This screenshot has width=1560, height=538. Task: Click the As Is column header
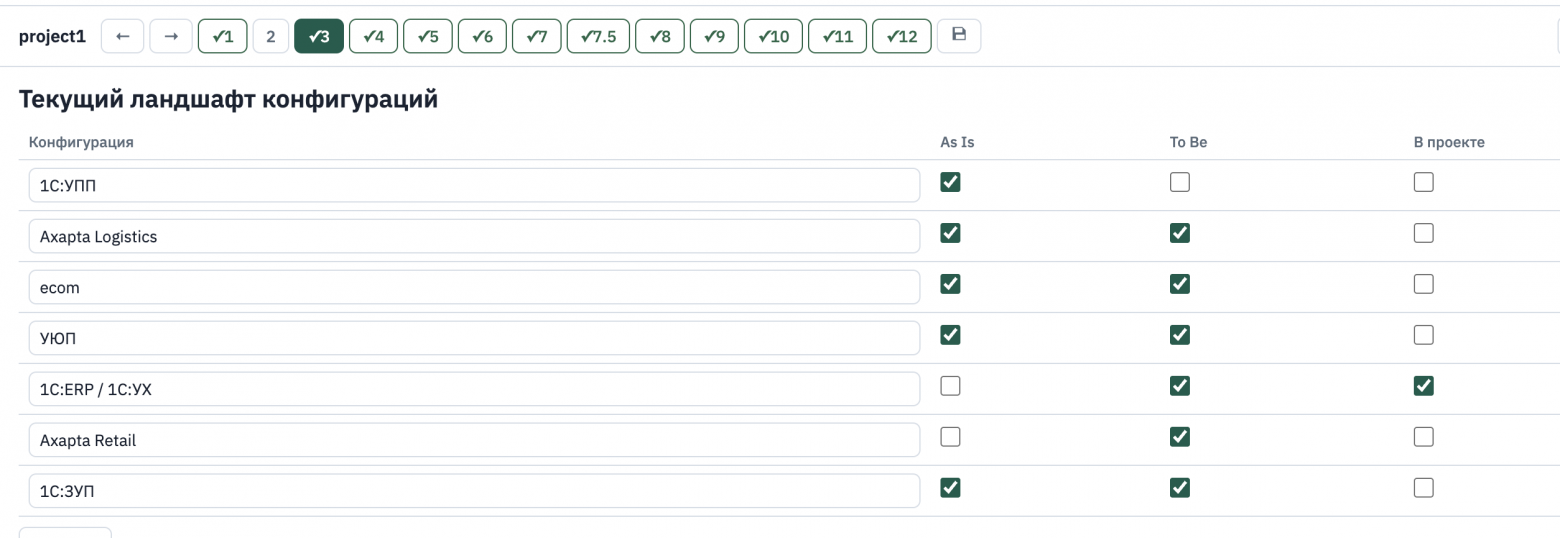point(957,142)
